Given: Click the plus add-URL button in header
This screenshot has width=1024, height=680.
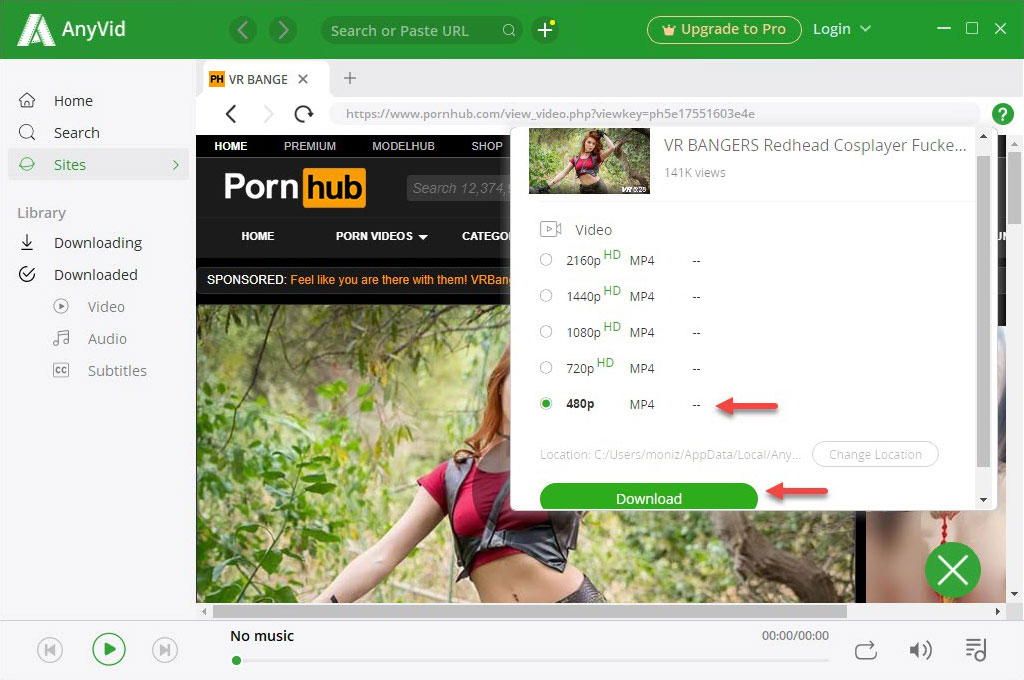Looking at the screenshot, I should [545, 29].
